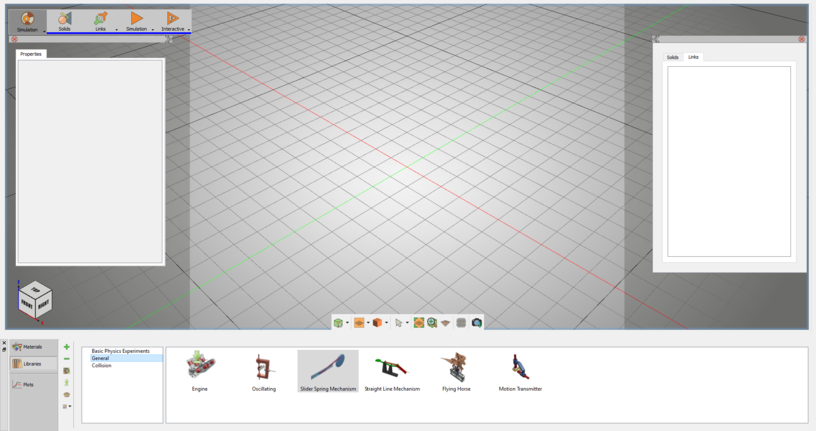Toggle the ground plane visibility icon
The height and width of the screenshot is (431, 816).
tap(446, 323)
